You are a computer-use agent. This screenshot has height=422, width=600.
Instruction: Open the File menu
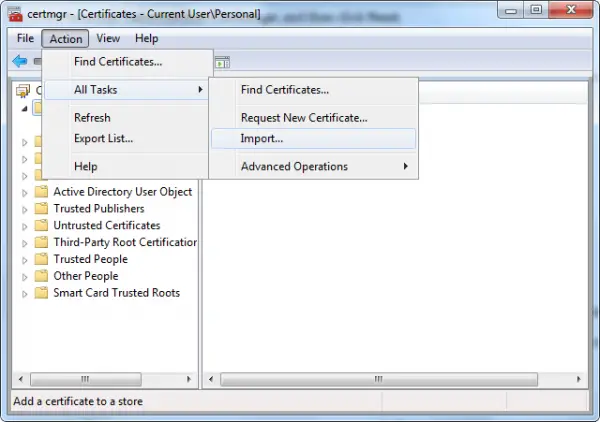point(25,38)
